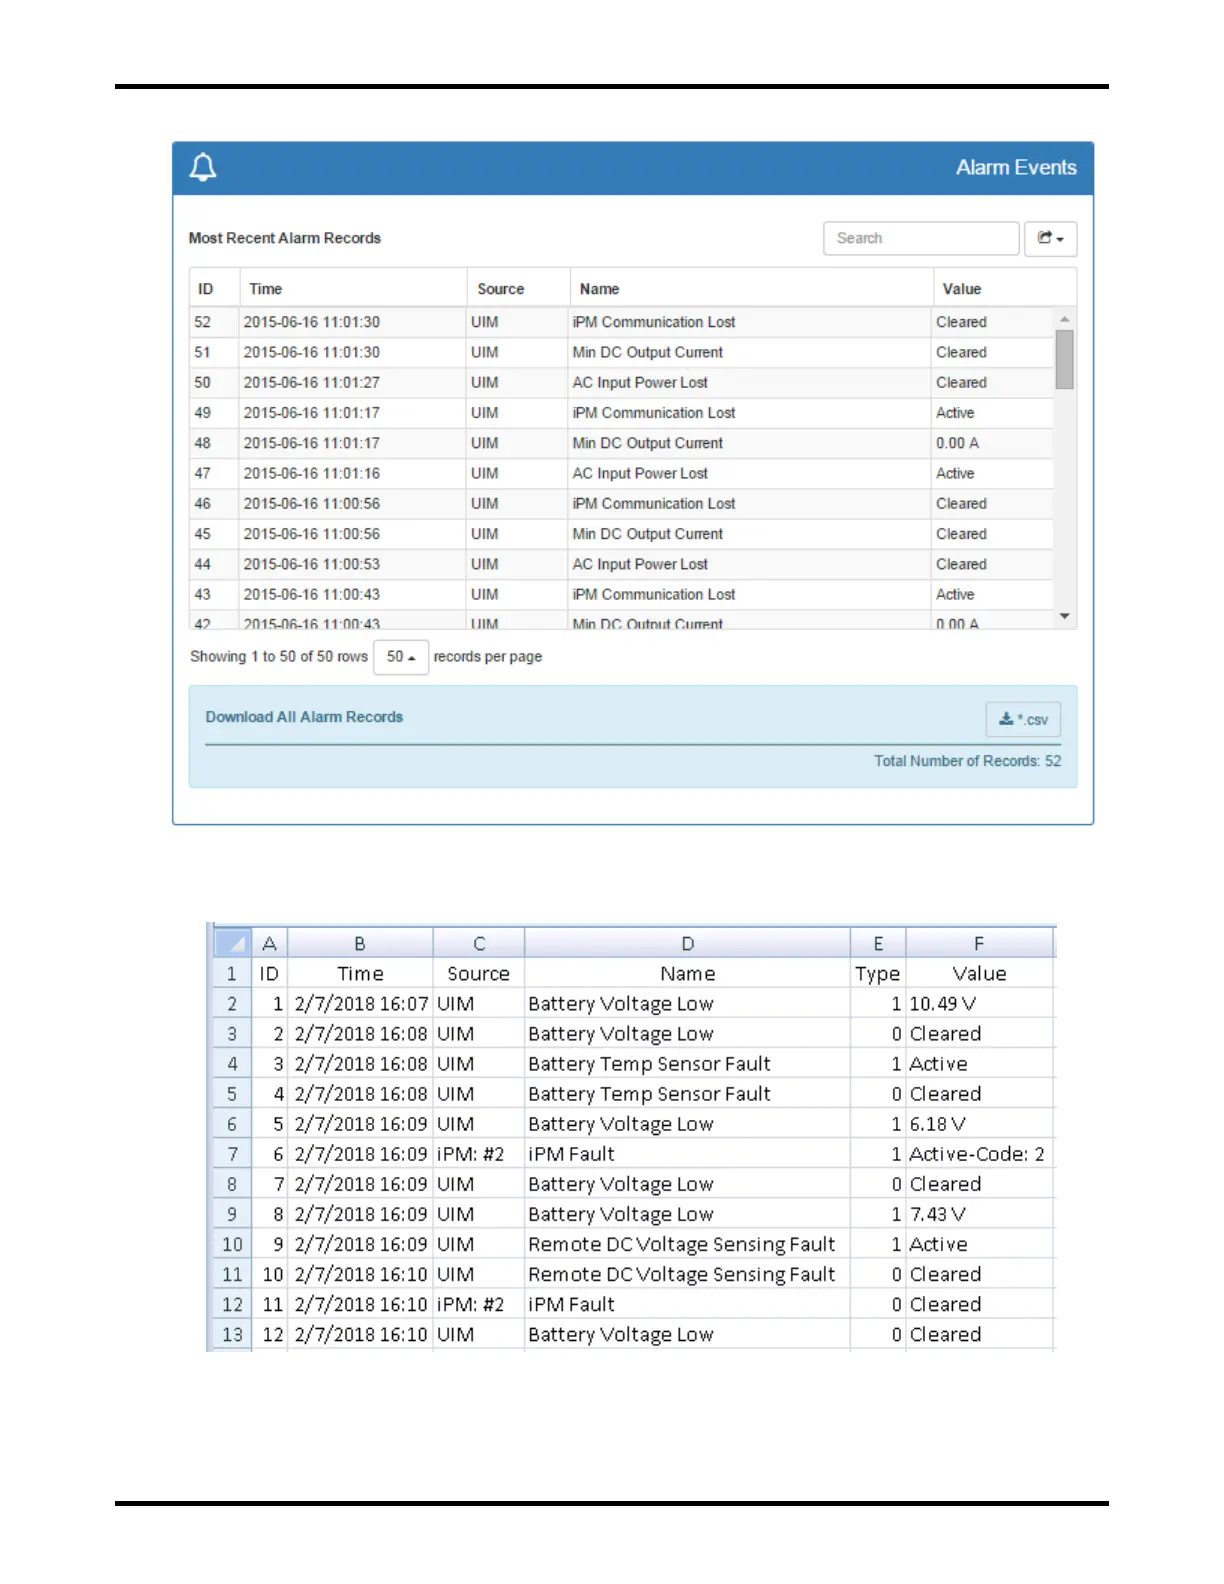Viewport: 1224px width, 1584px height.
Task: Click 'Active' value in record 47
Action: (x=955, y=473)
